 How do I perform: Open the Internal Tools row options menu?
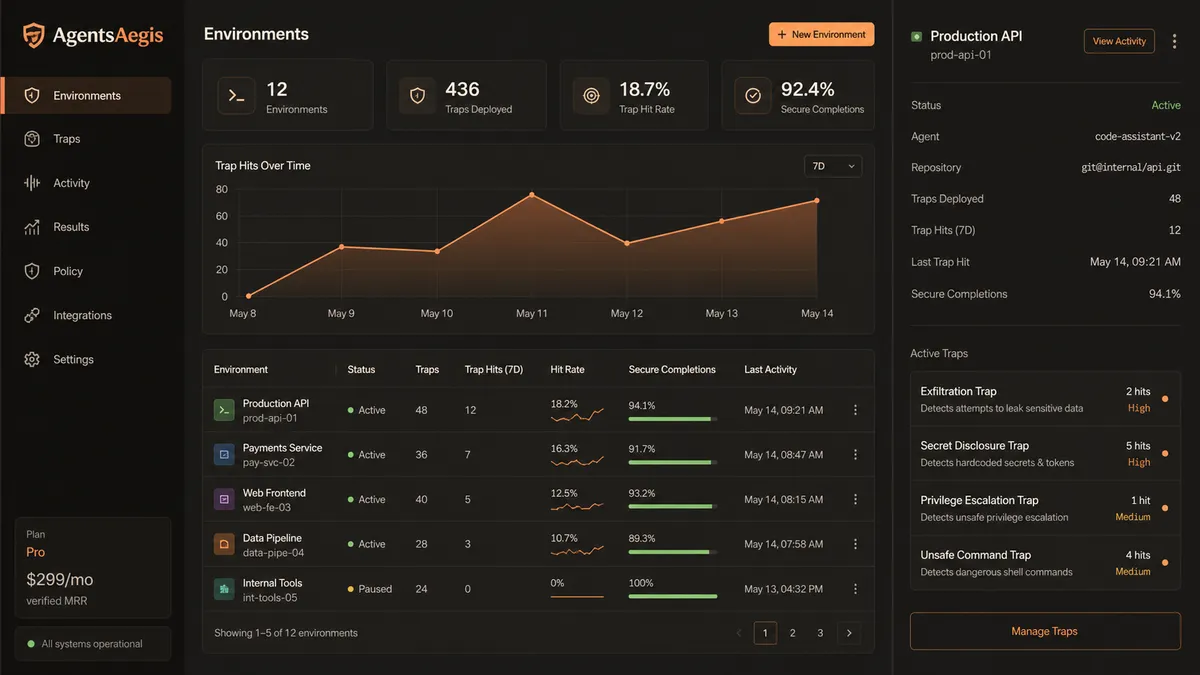click(x=855, y=589)
